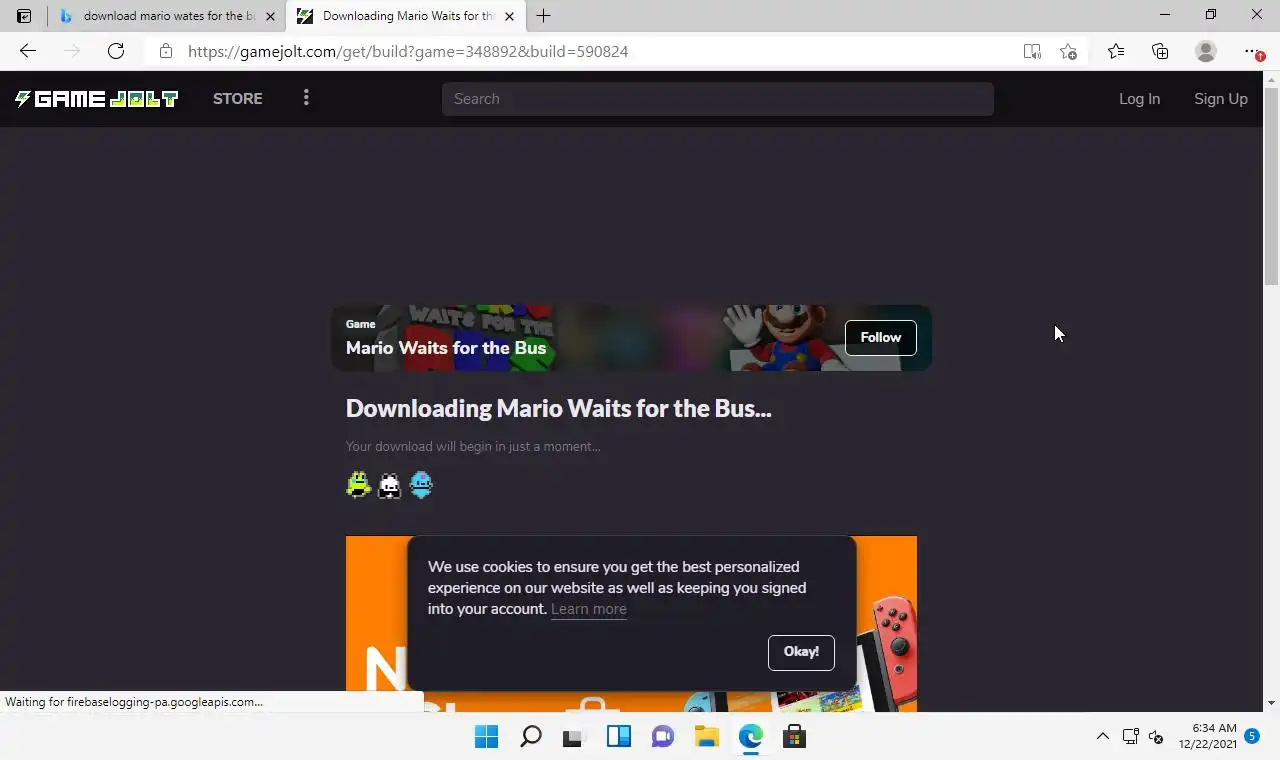The width and height of the screenshot is (1280, 760).
Task: Click the Game Jolt Search field
Action: pos(718,98)
